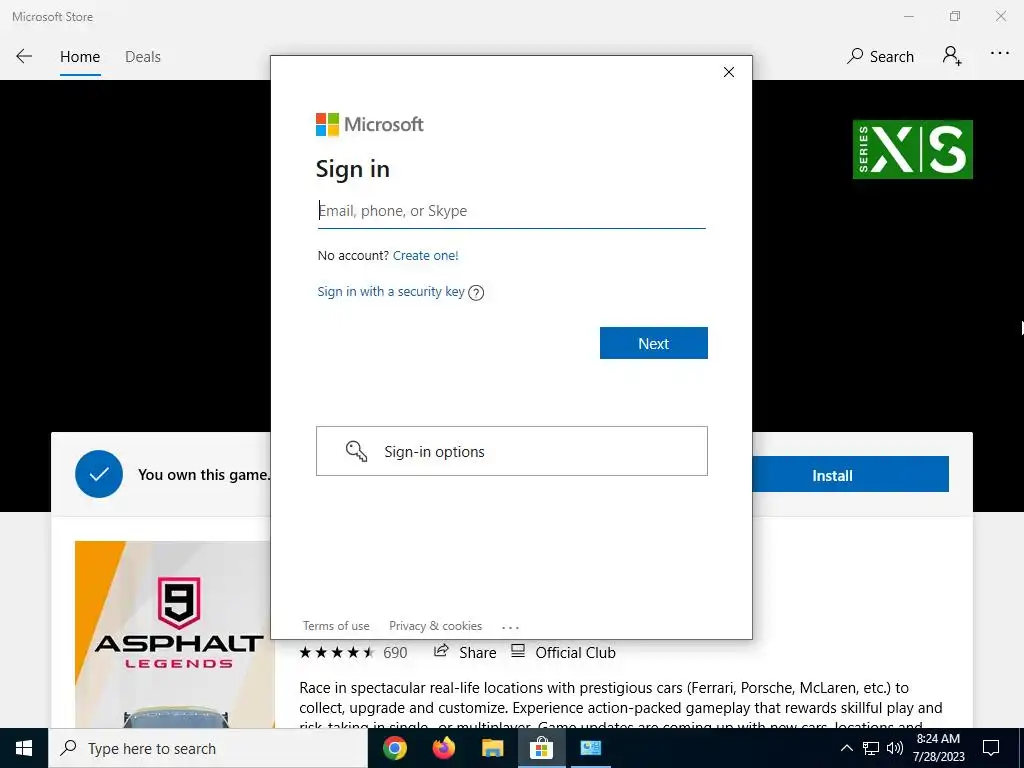
Task: Open the Windows Start menu
Action: (24, 748)
